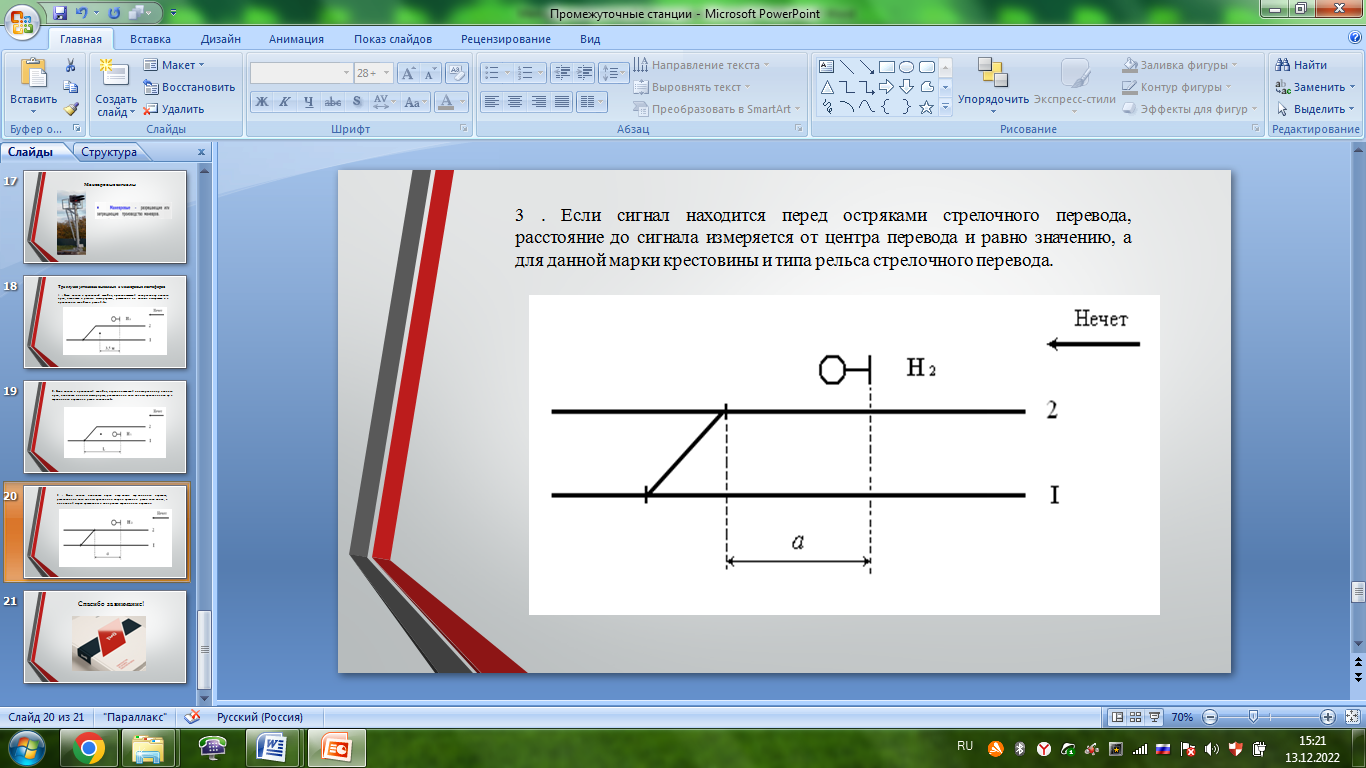The image size is (1366, 768).
Task: Open the Дизайн tab
Action: pos(220,39)
